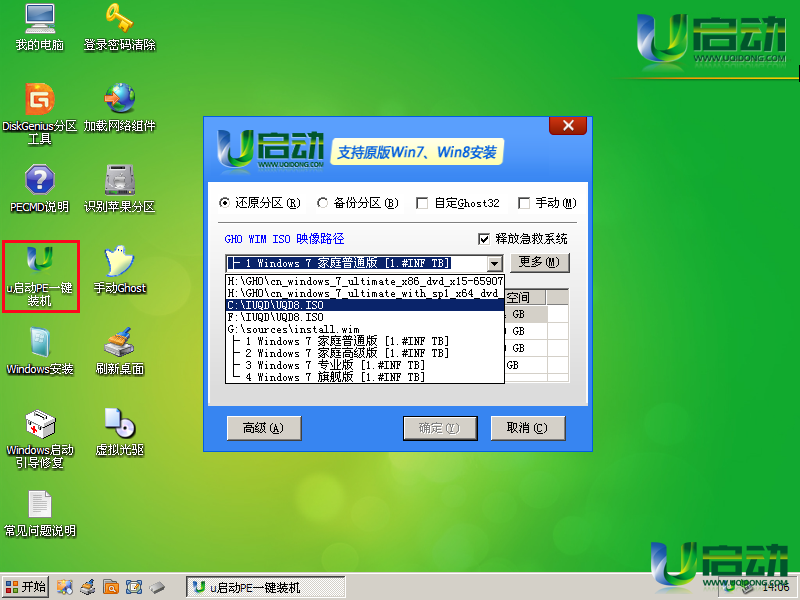
Task: Open the 我的电脑 desktop icon
Action: (x=40, y=28)
